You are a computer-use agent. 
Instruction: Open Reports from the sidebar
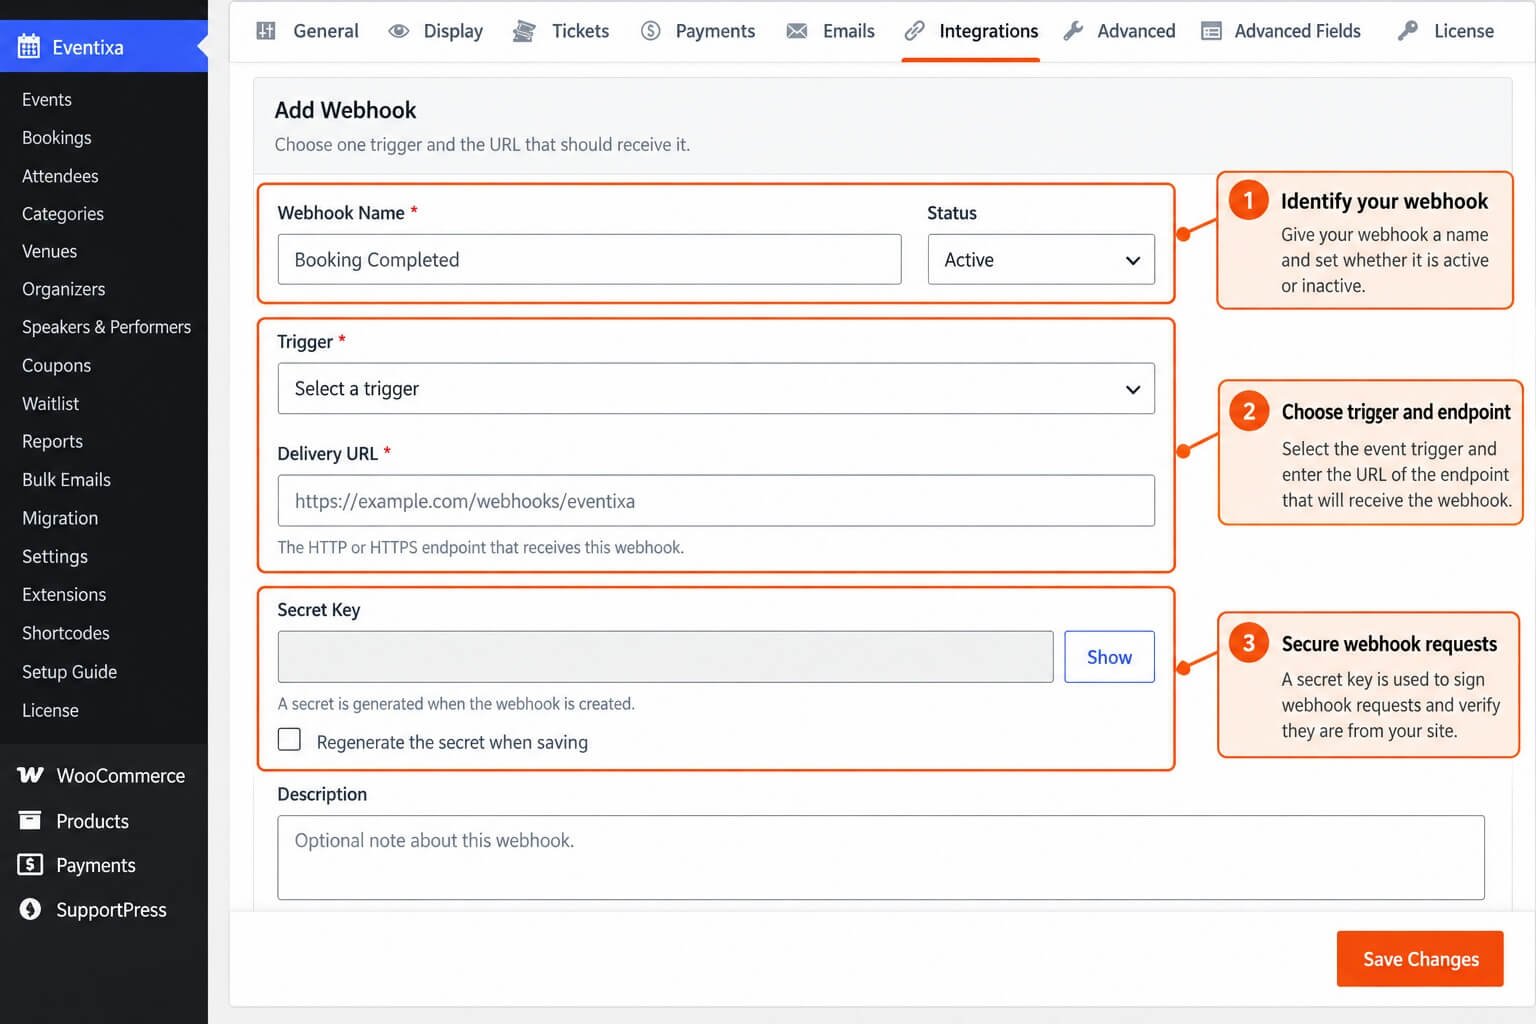(53, 442)
